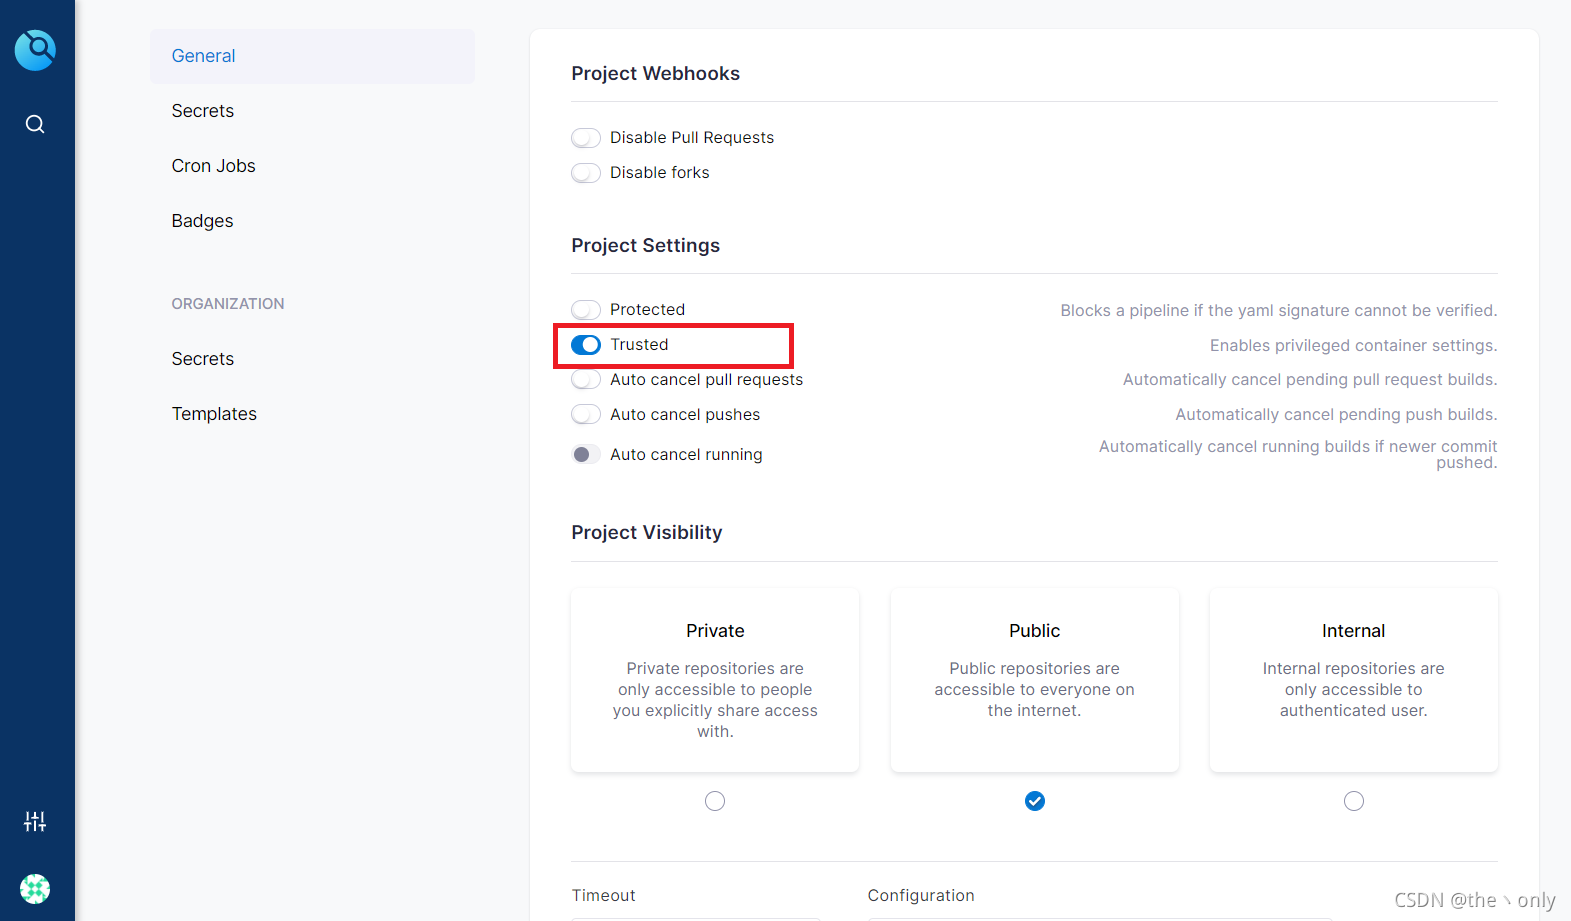
Task: Click the user avatar icon in the sidebar
Action: click(35, 888)
